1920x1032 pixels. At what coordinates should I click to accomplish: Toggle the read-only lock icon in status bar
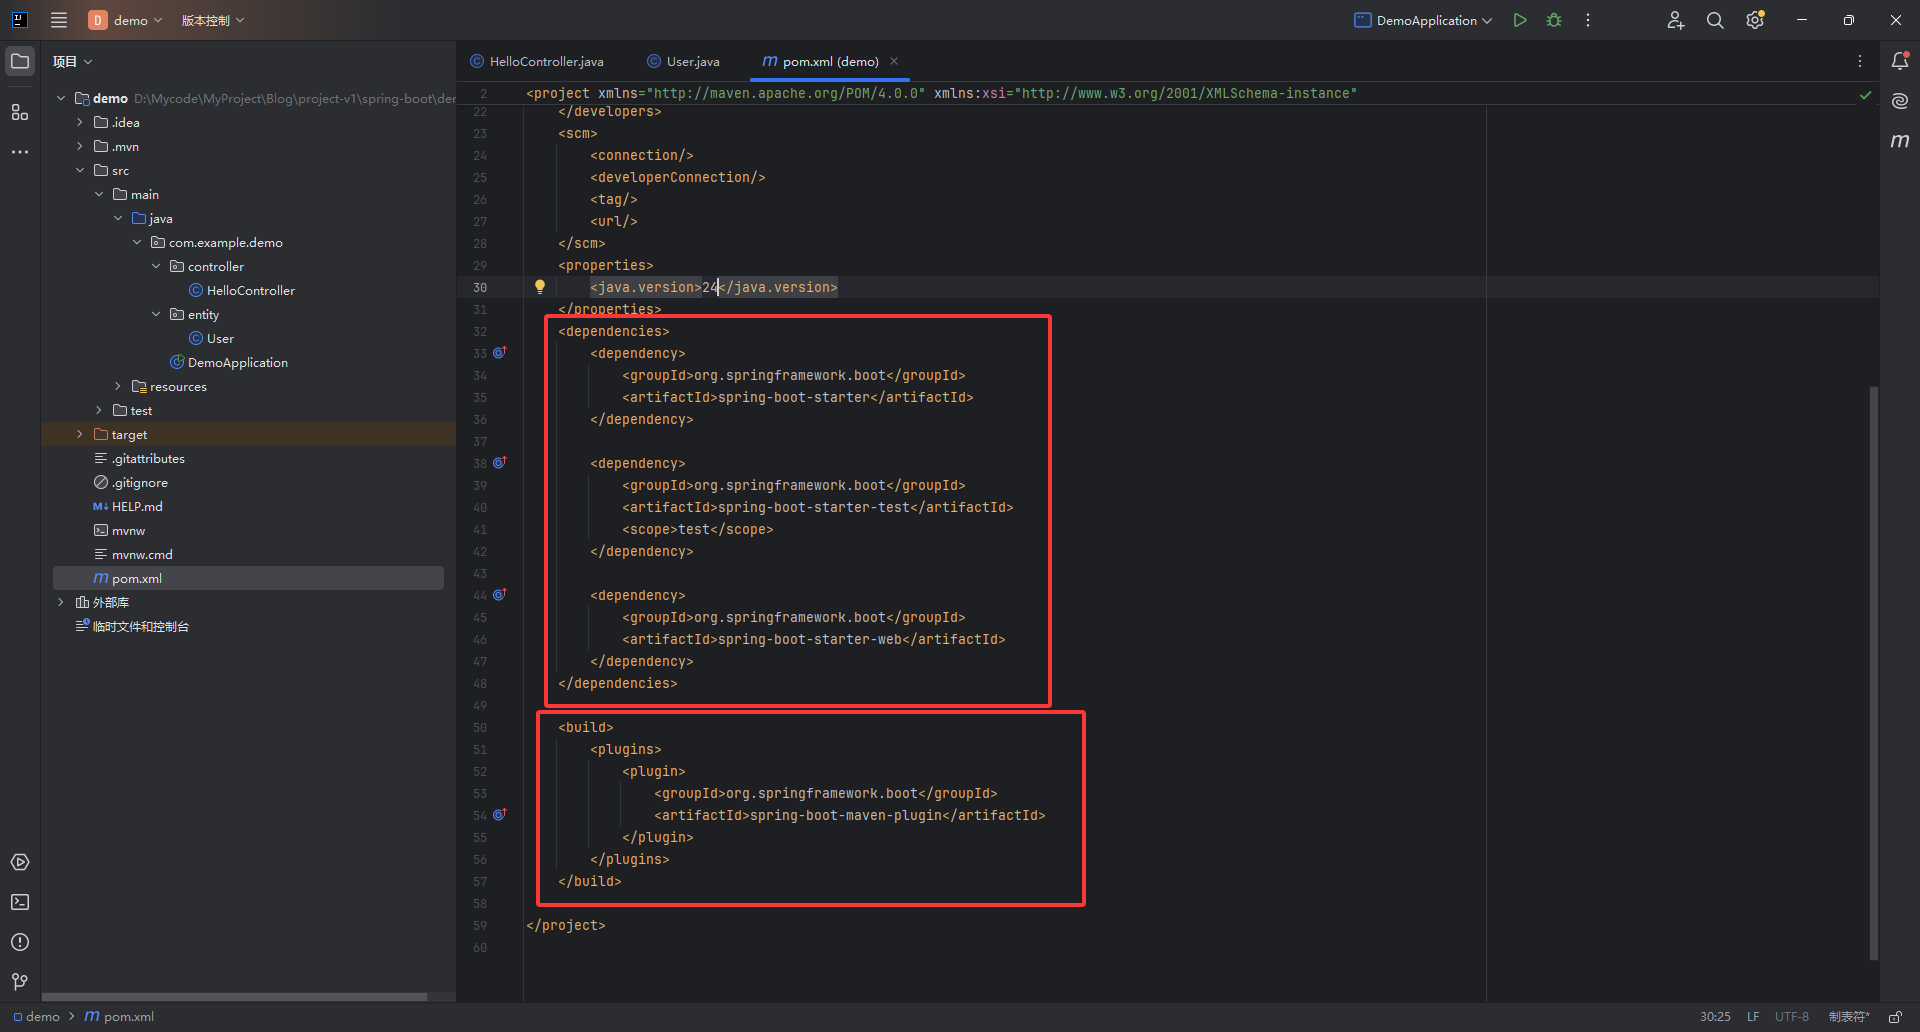(1895, 1017)
